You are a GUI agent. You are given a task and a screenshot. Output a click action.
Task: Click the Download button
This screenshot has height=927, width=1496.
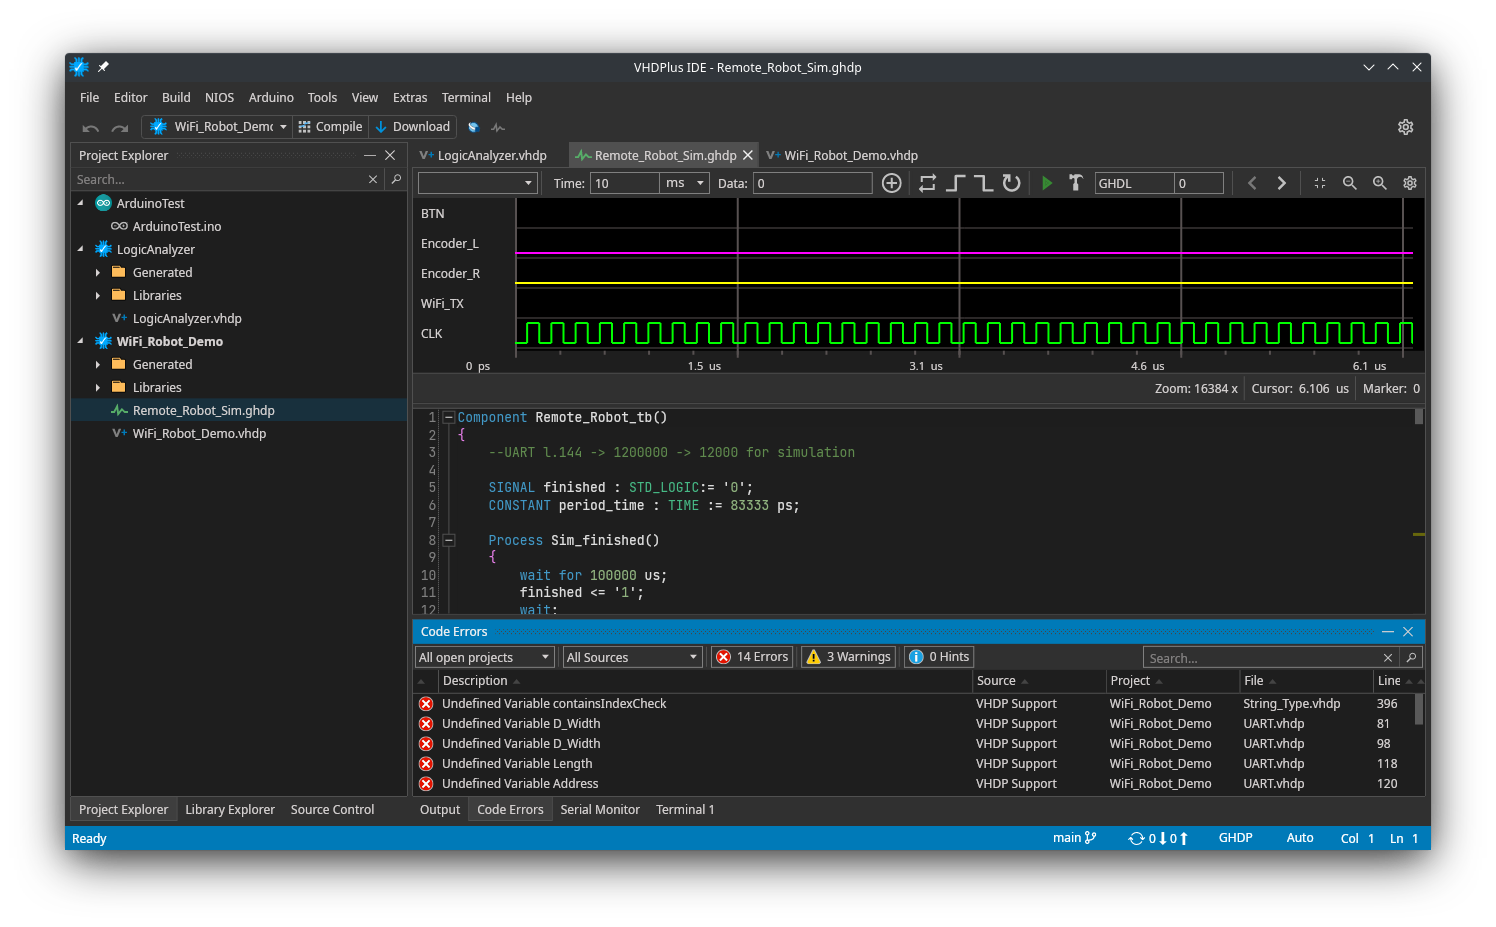click(x=412, y=127)
